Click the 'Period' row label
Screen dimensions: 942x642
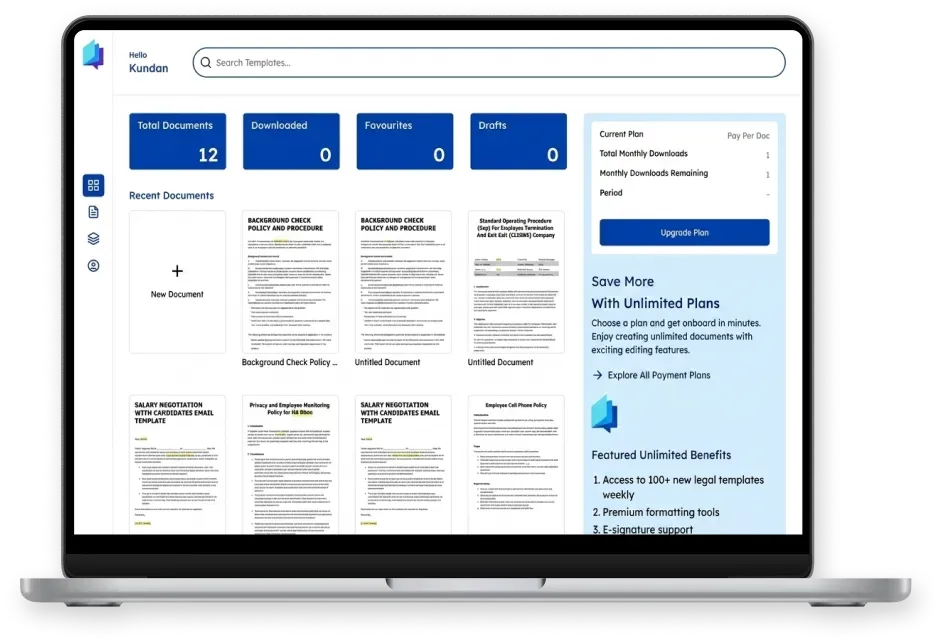[611, 193]
